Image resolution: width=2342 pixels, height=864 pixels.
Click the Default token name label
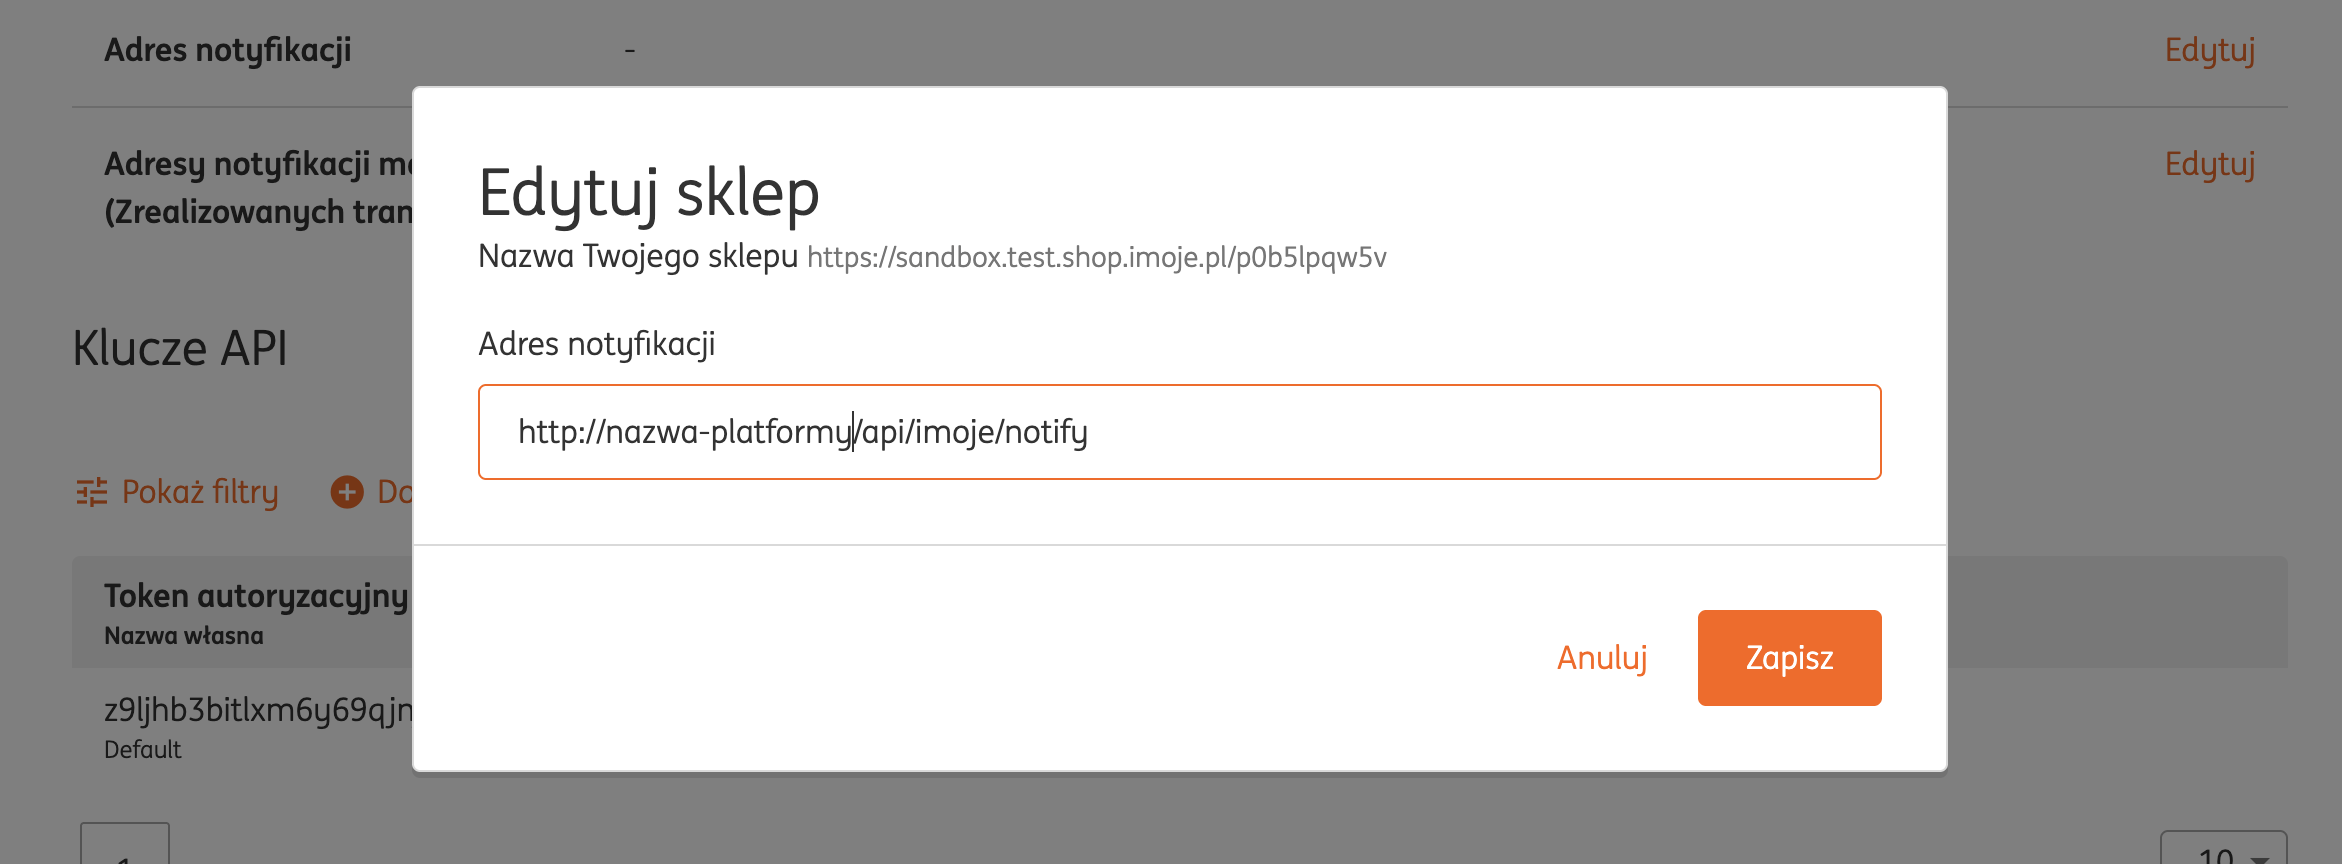143,750
